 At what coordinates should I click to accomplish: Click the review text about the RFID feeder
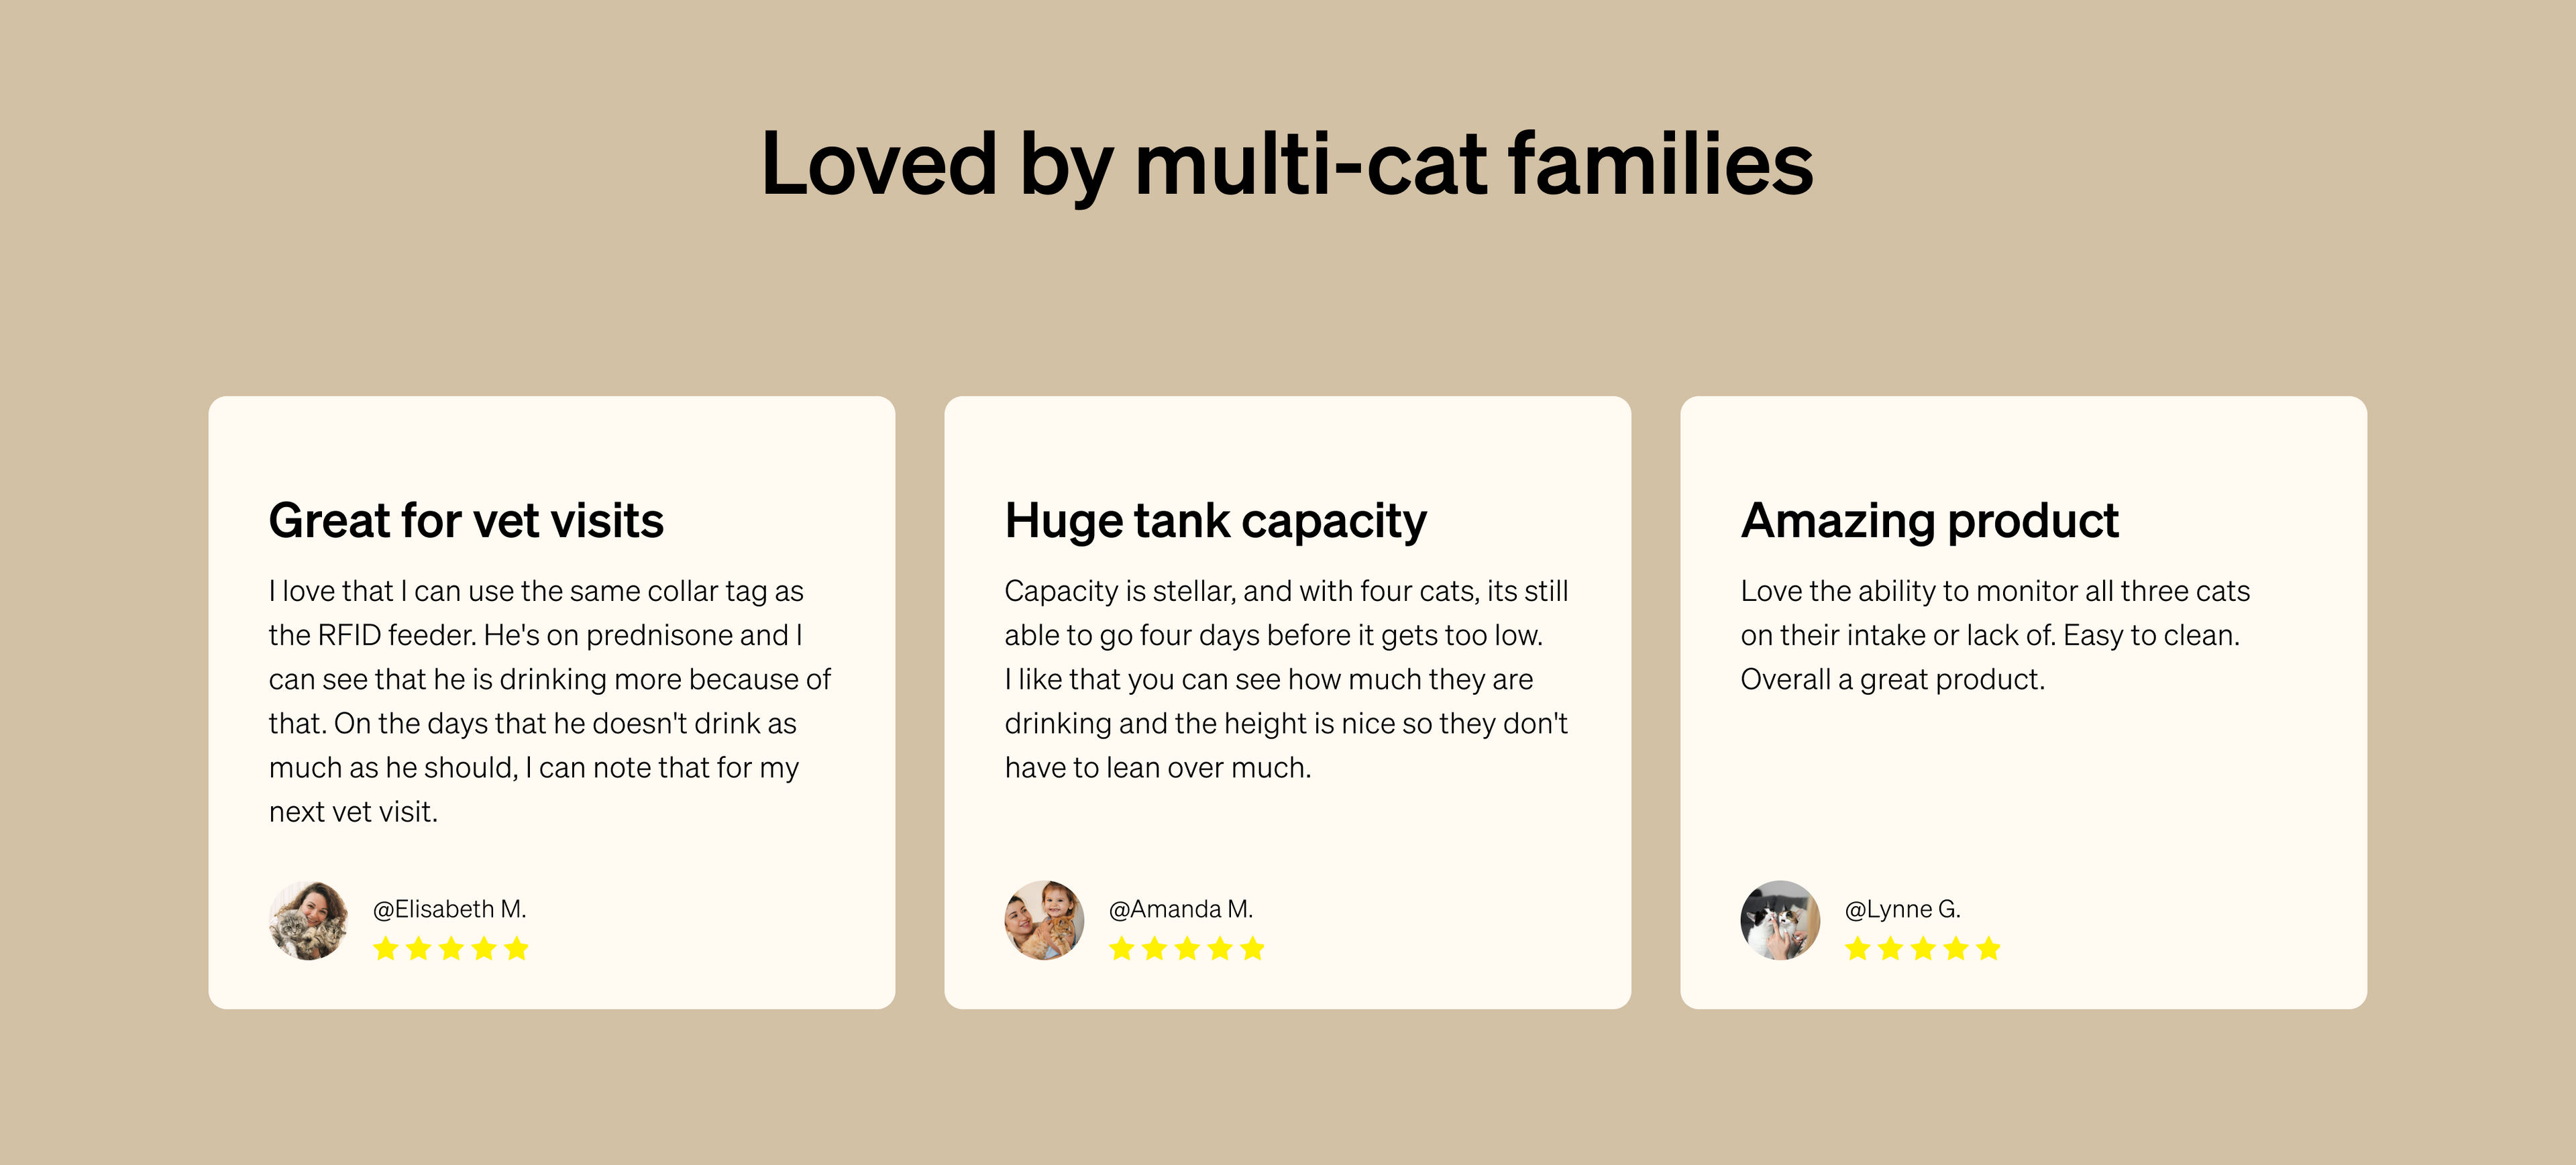pos(549,701)
